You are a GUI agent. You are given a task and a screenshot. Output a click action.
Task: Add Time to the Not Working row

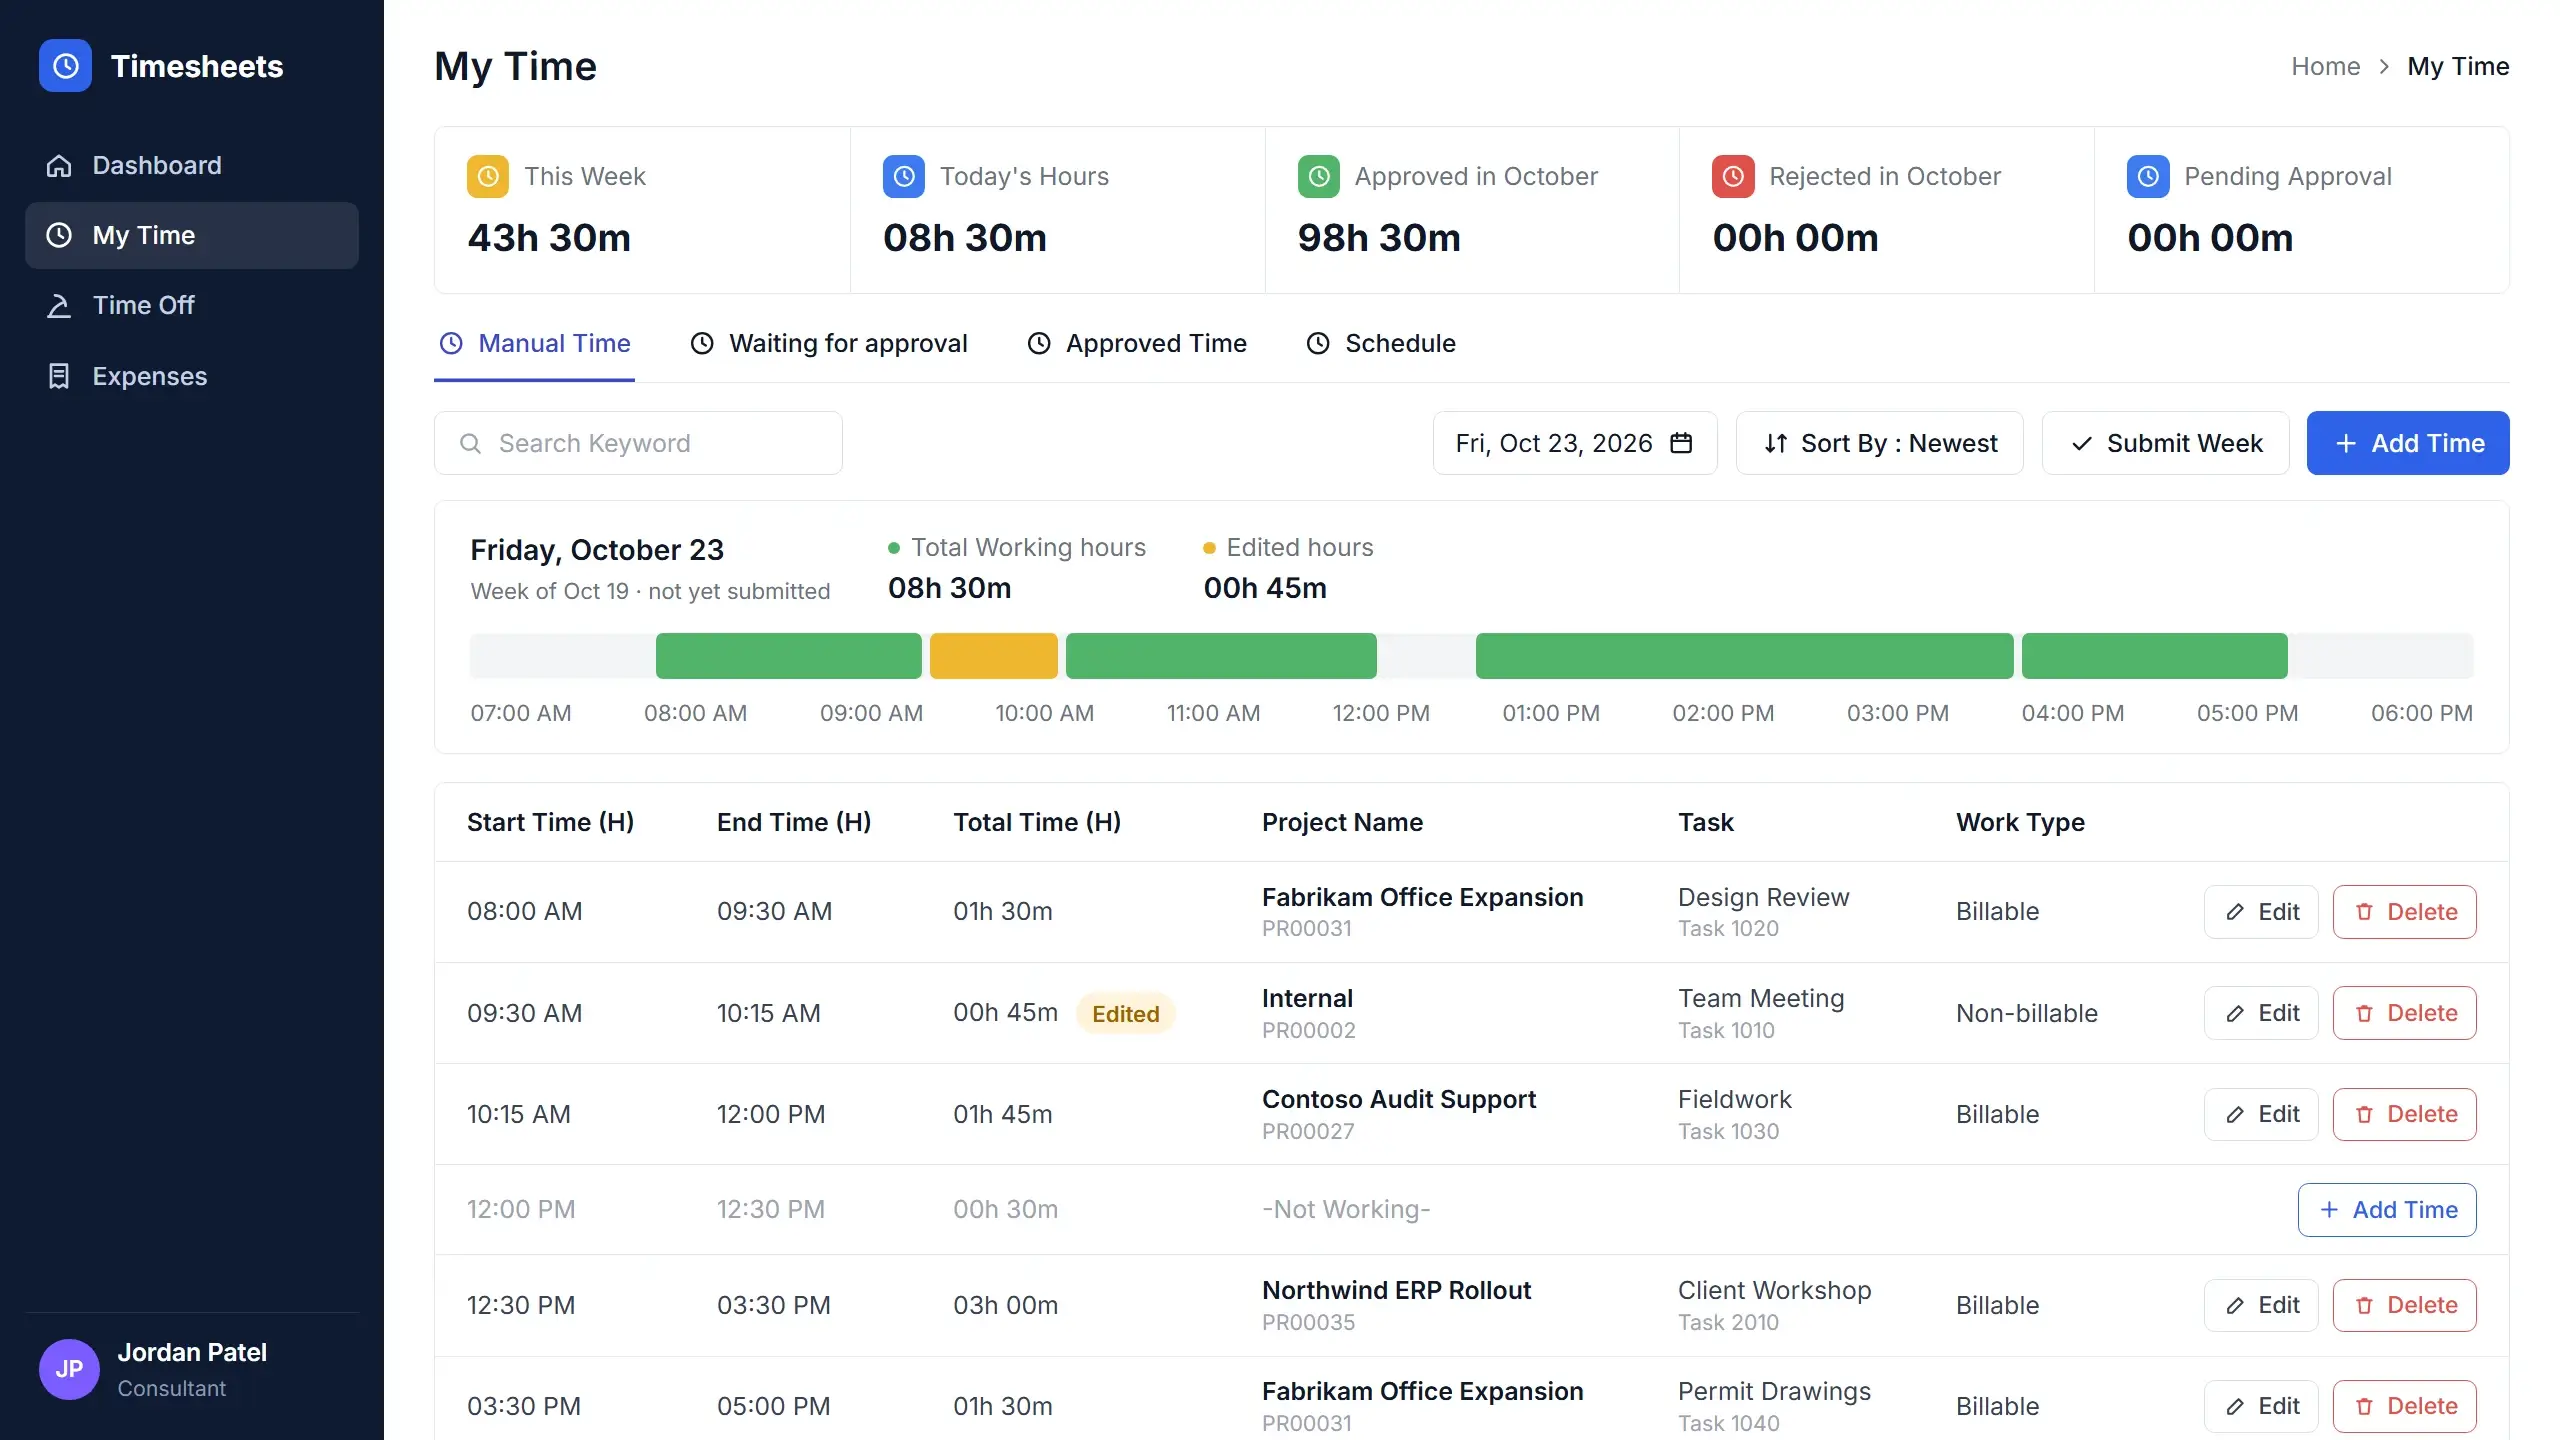coord(2387,1210)
